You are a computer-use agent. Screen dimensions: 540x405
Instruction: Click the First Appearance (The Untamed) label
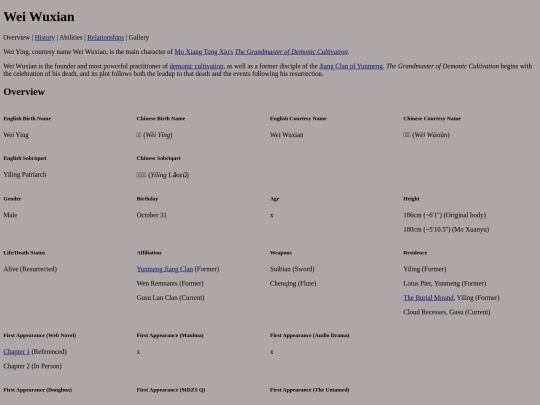[x=310, y=390]
